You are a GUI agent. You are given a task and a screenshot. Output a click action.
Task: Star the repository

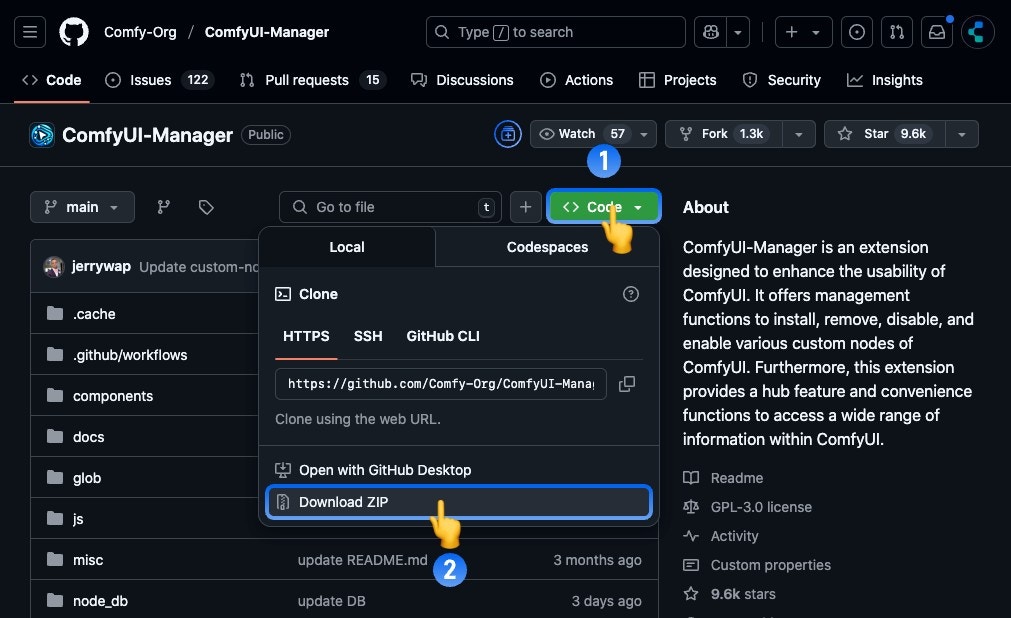885,134
